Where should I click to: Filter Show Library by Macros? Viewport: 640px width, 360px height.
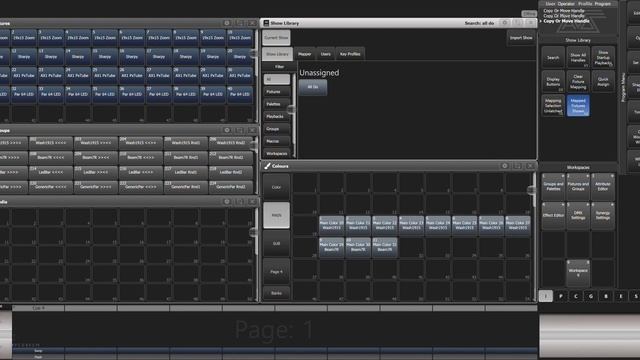tap(277, 141)
